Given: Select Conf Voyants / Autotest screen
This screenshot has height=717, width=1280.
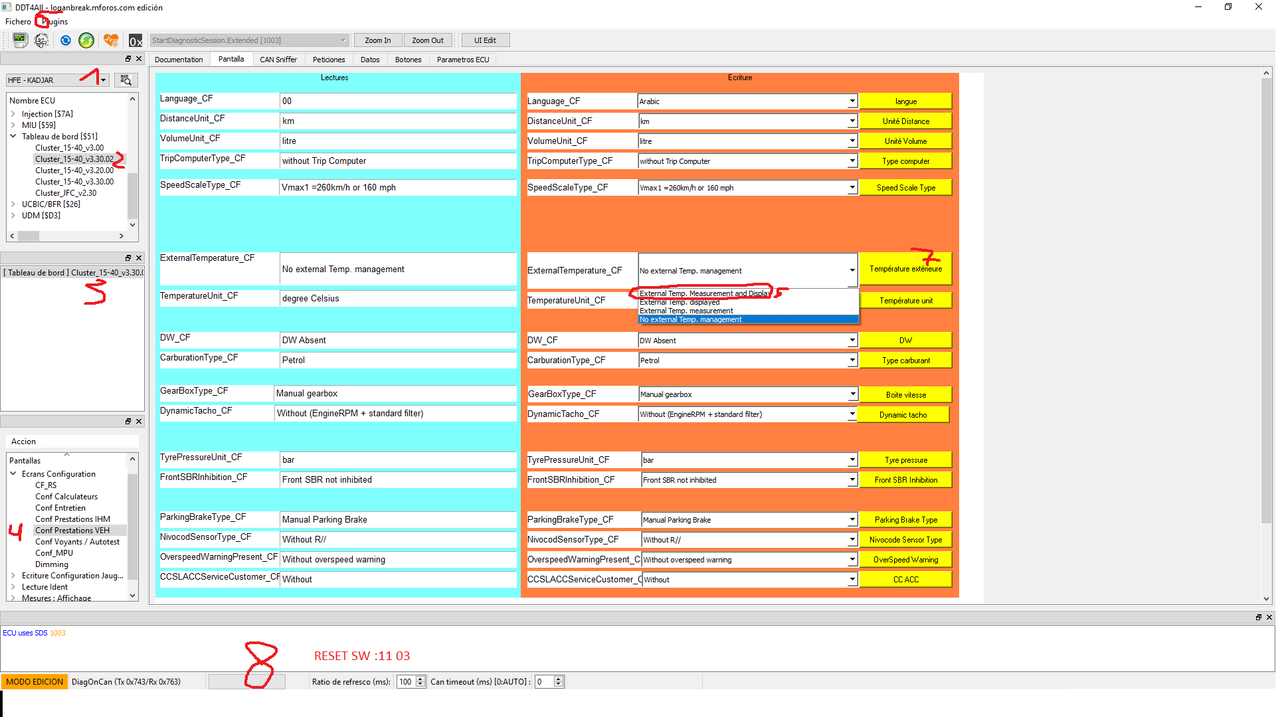Looking at the screenshot, I should coord(77,542).
